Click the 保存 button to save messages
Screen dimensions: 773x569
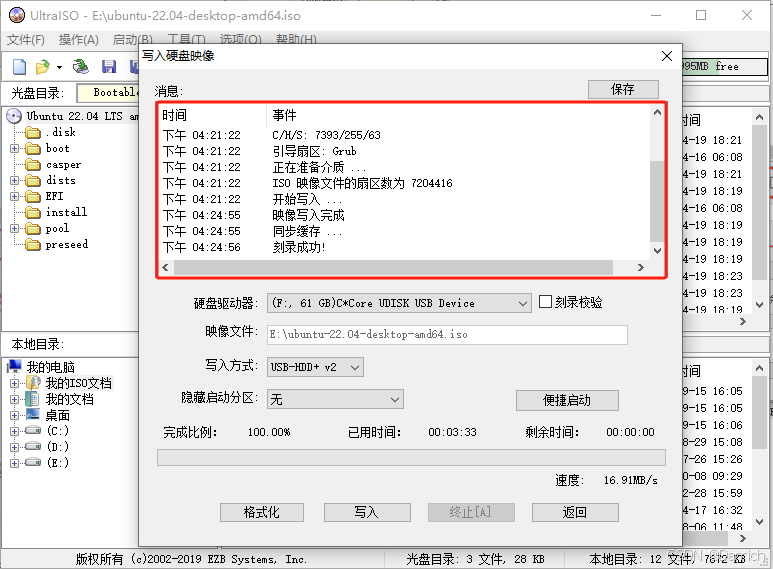623,89
